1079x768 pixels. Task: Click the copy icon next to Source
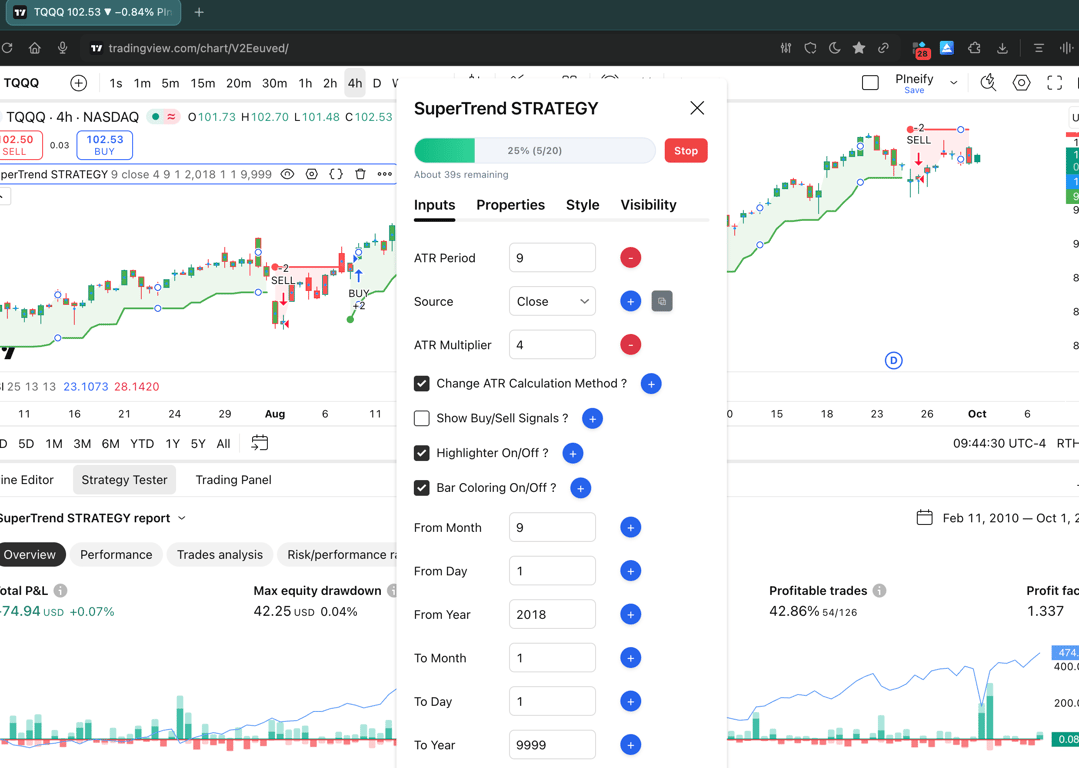point(662,301)
